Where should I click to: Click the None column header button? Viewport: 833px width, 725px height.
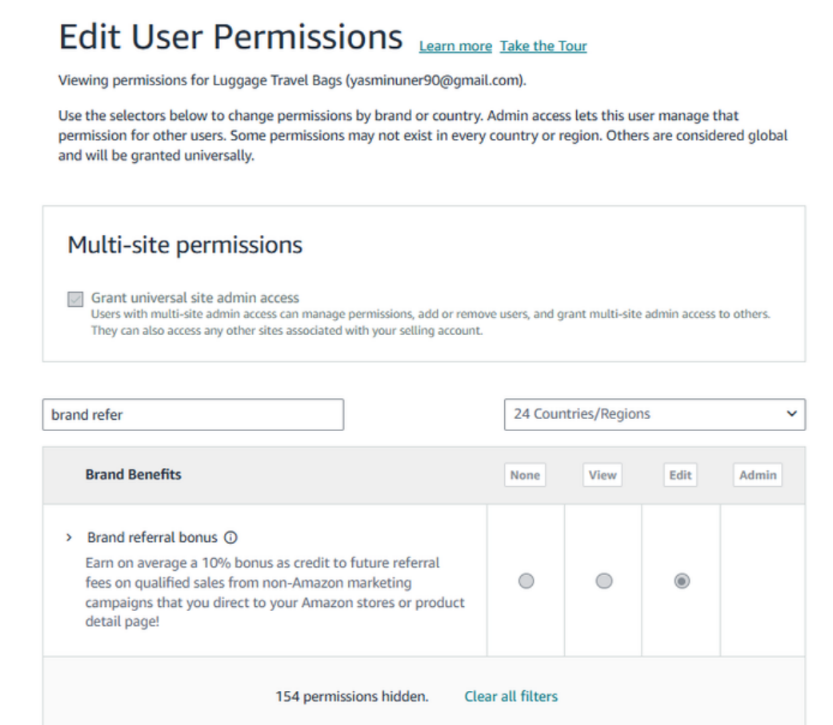pyautogui.click(x=525, y=476)
